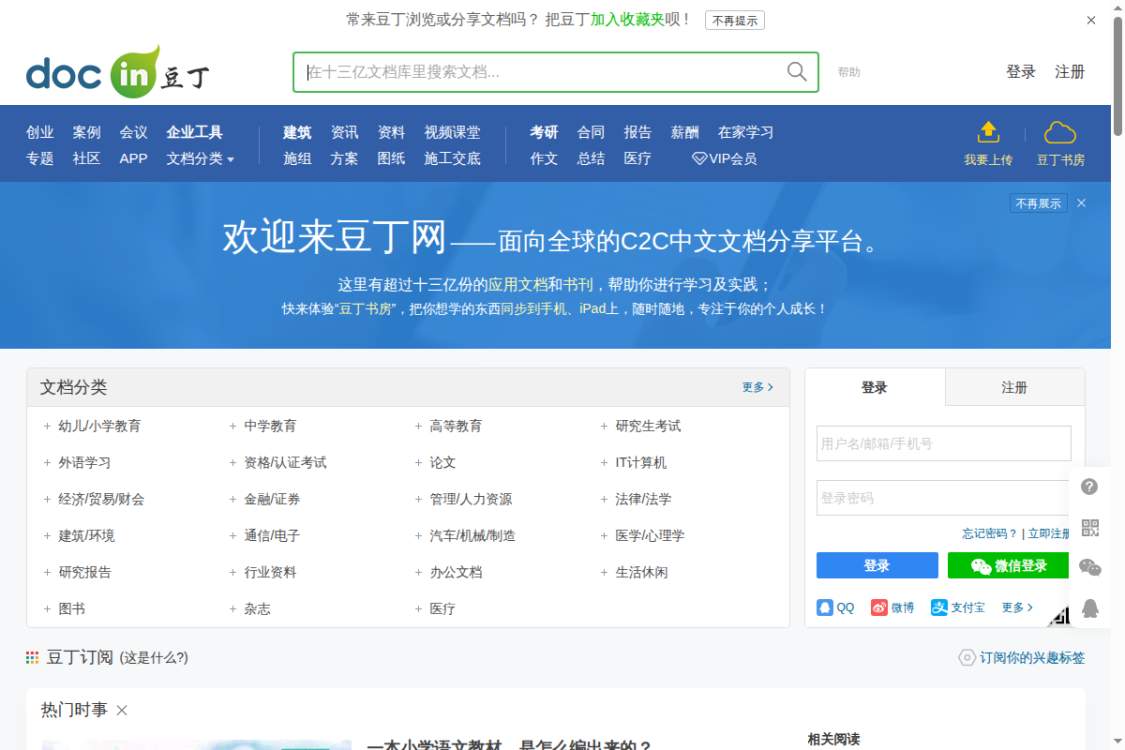Open the 帮助 link beside search
This screenshot has width=1125, height=750.
tap(849, 72)
